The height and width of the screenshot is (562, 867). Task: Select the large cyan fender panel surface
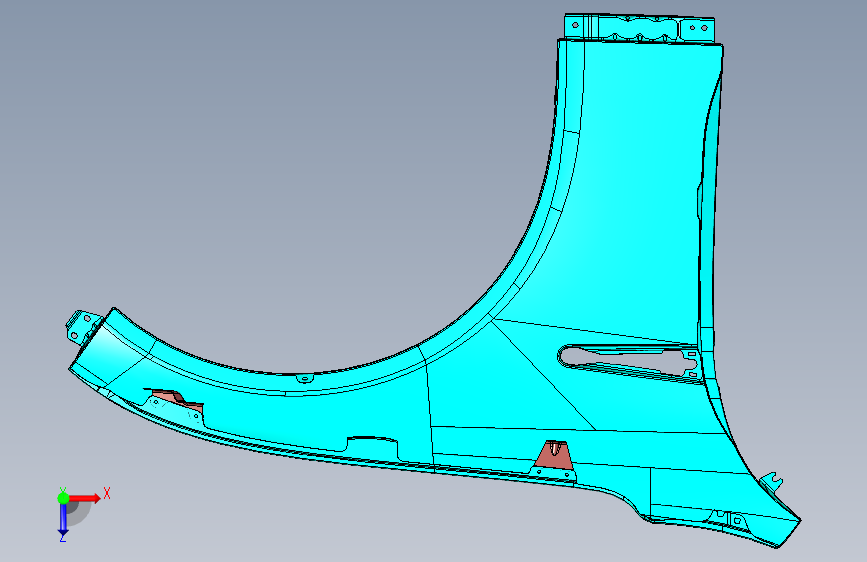(x=636, y=221)
